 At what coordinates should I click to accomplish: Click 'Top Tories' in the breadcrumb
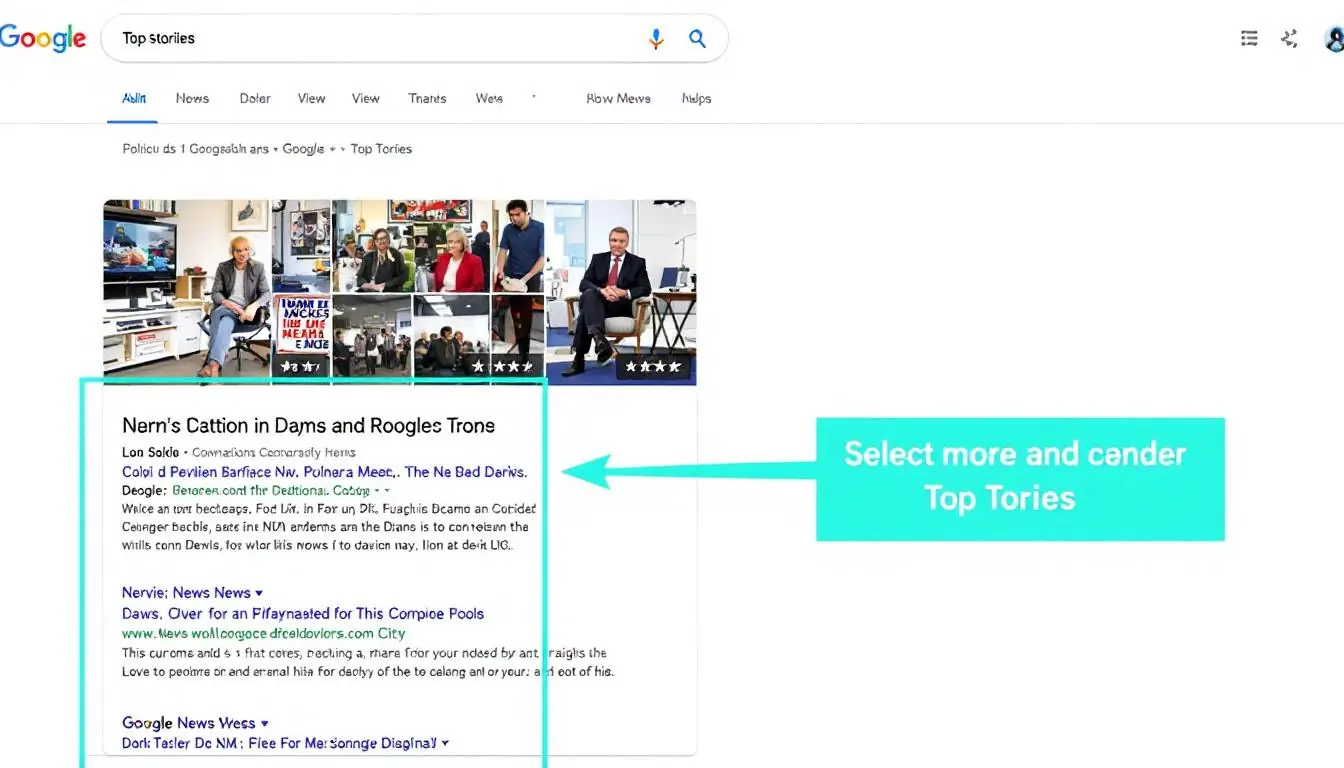(381, 149)
